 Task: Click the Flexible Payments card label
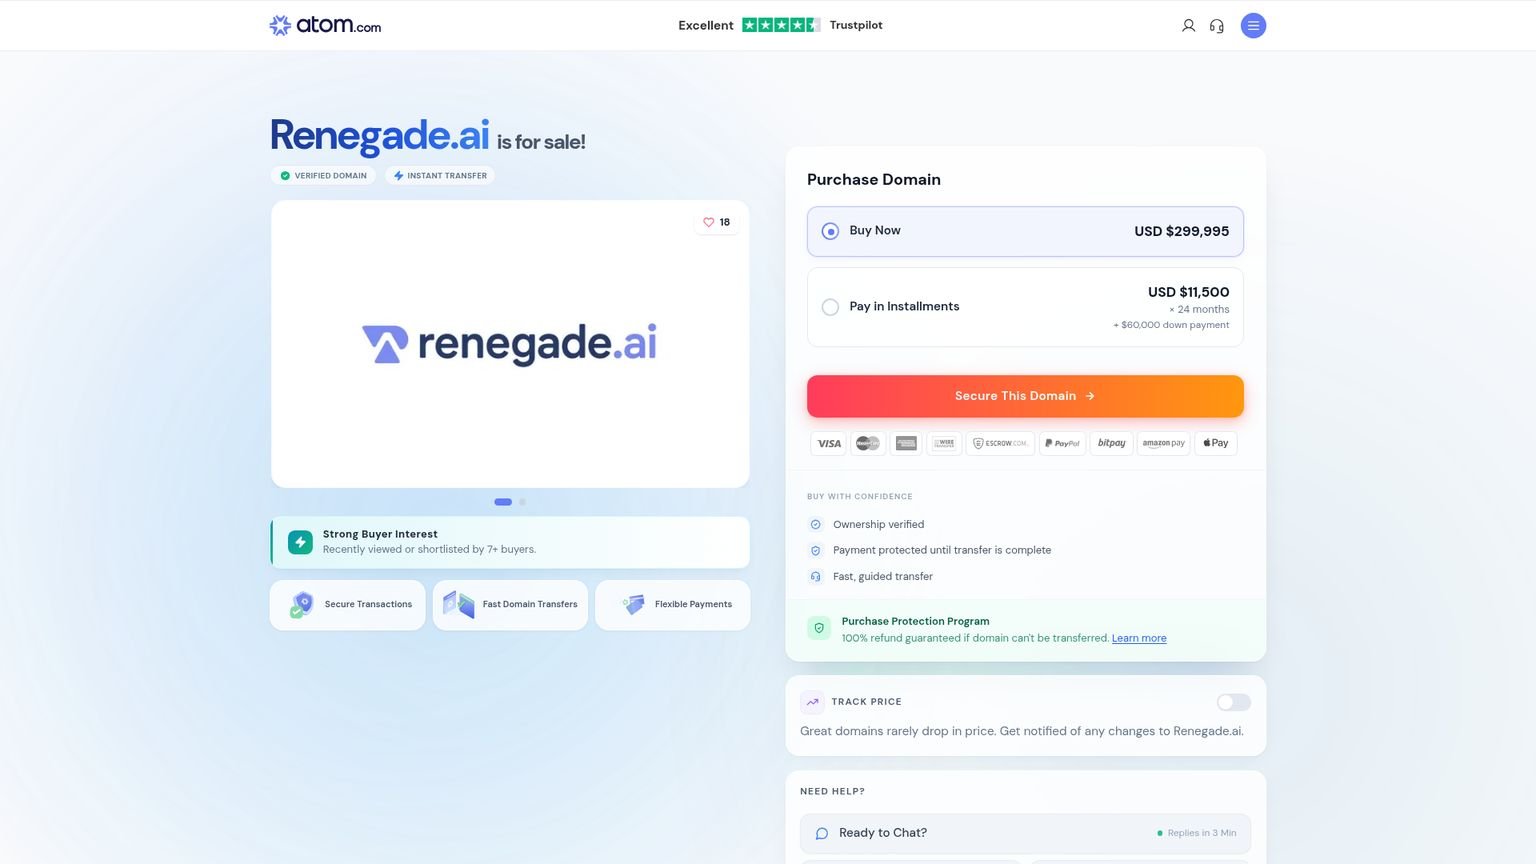pyautogui.click(x=693, y=604)
